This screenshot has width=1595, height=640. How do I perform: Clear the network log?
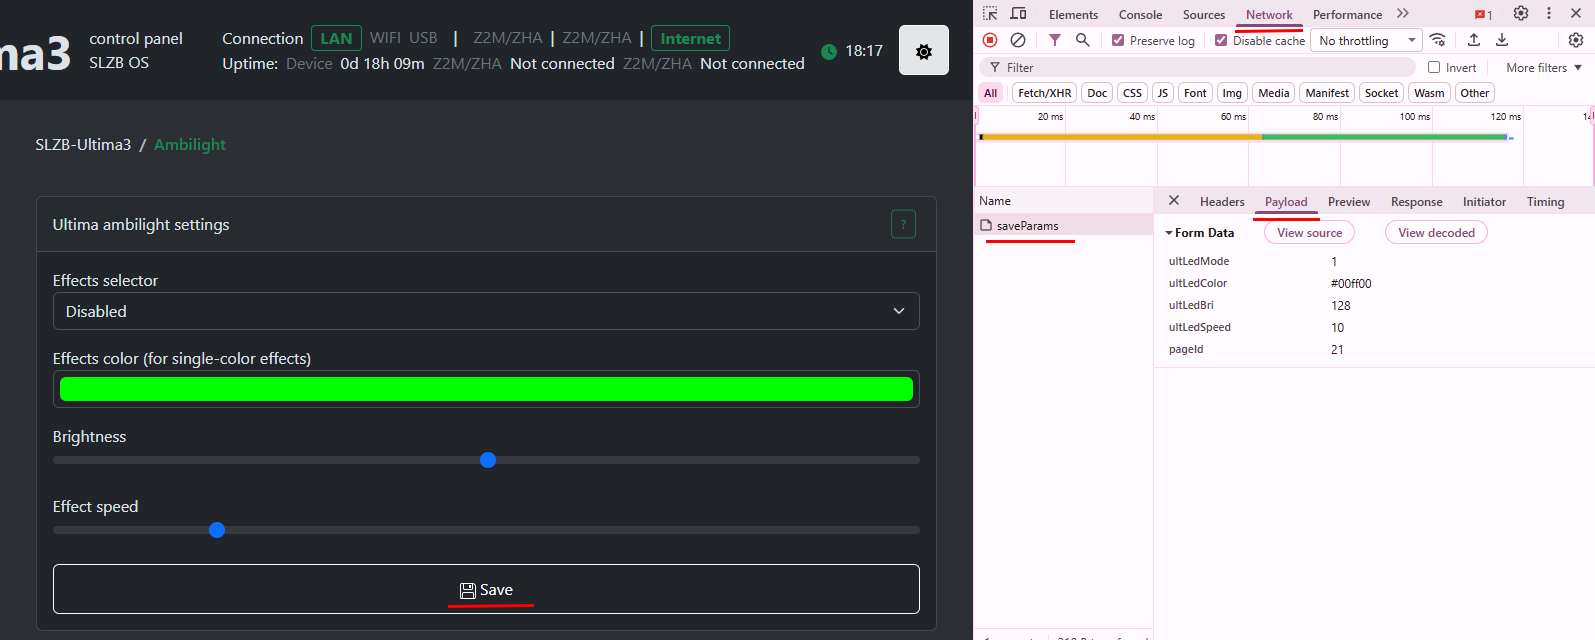coord(1018,40)
